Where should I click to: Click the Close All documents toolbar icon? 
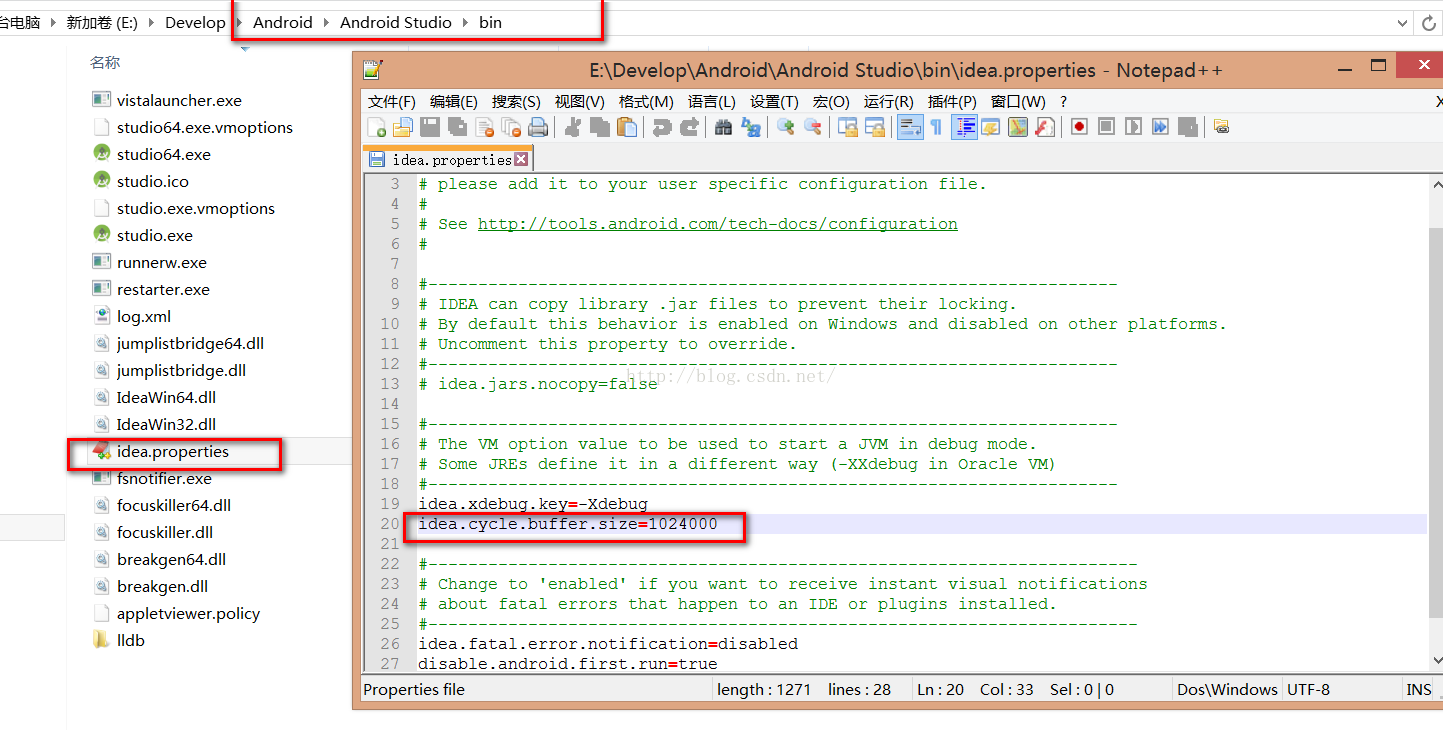pos(511,127)
